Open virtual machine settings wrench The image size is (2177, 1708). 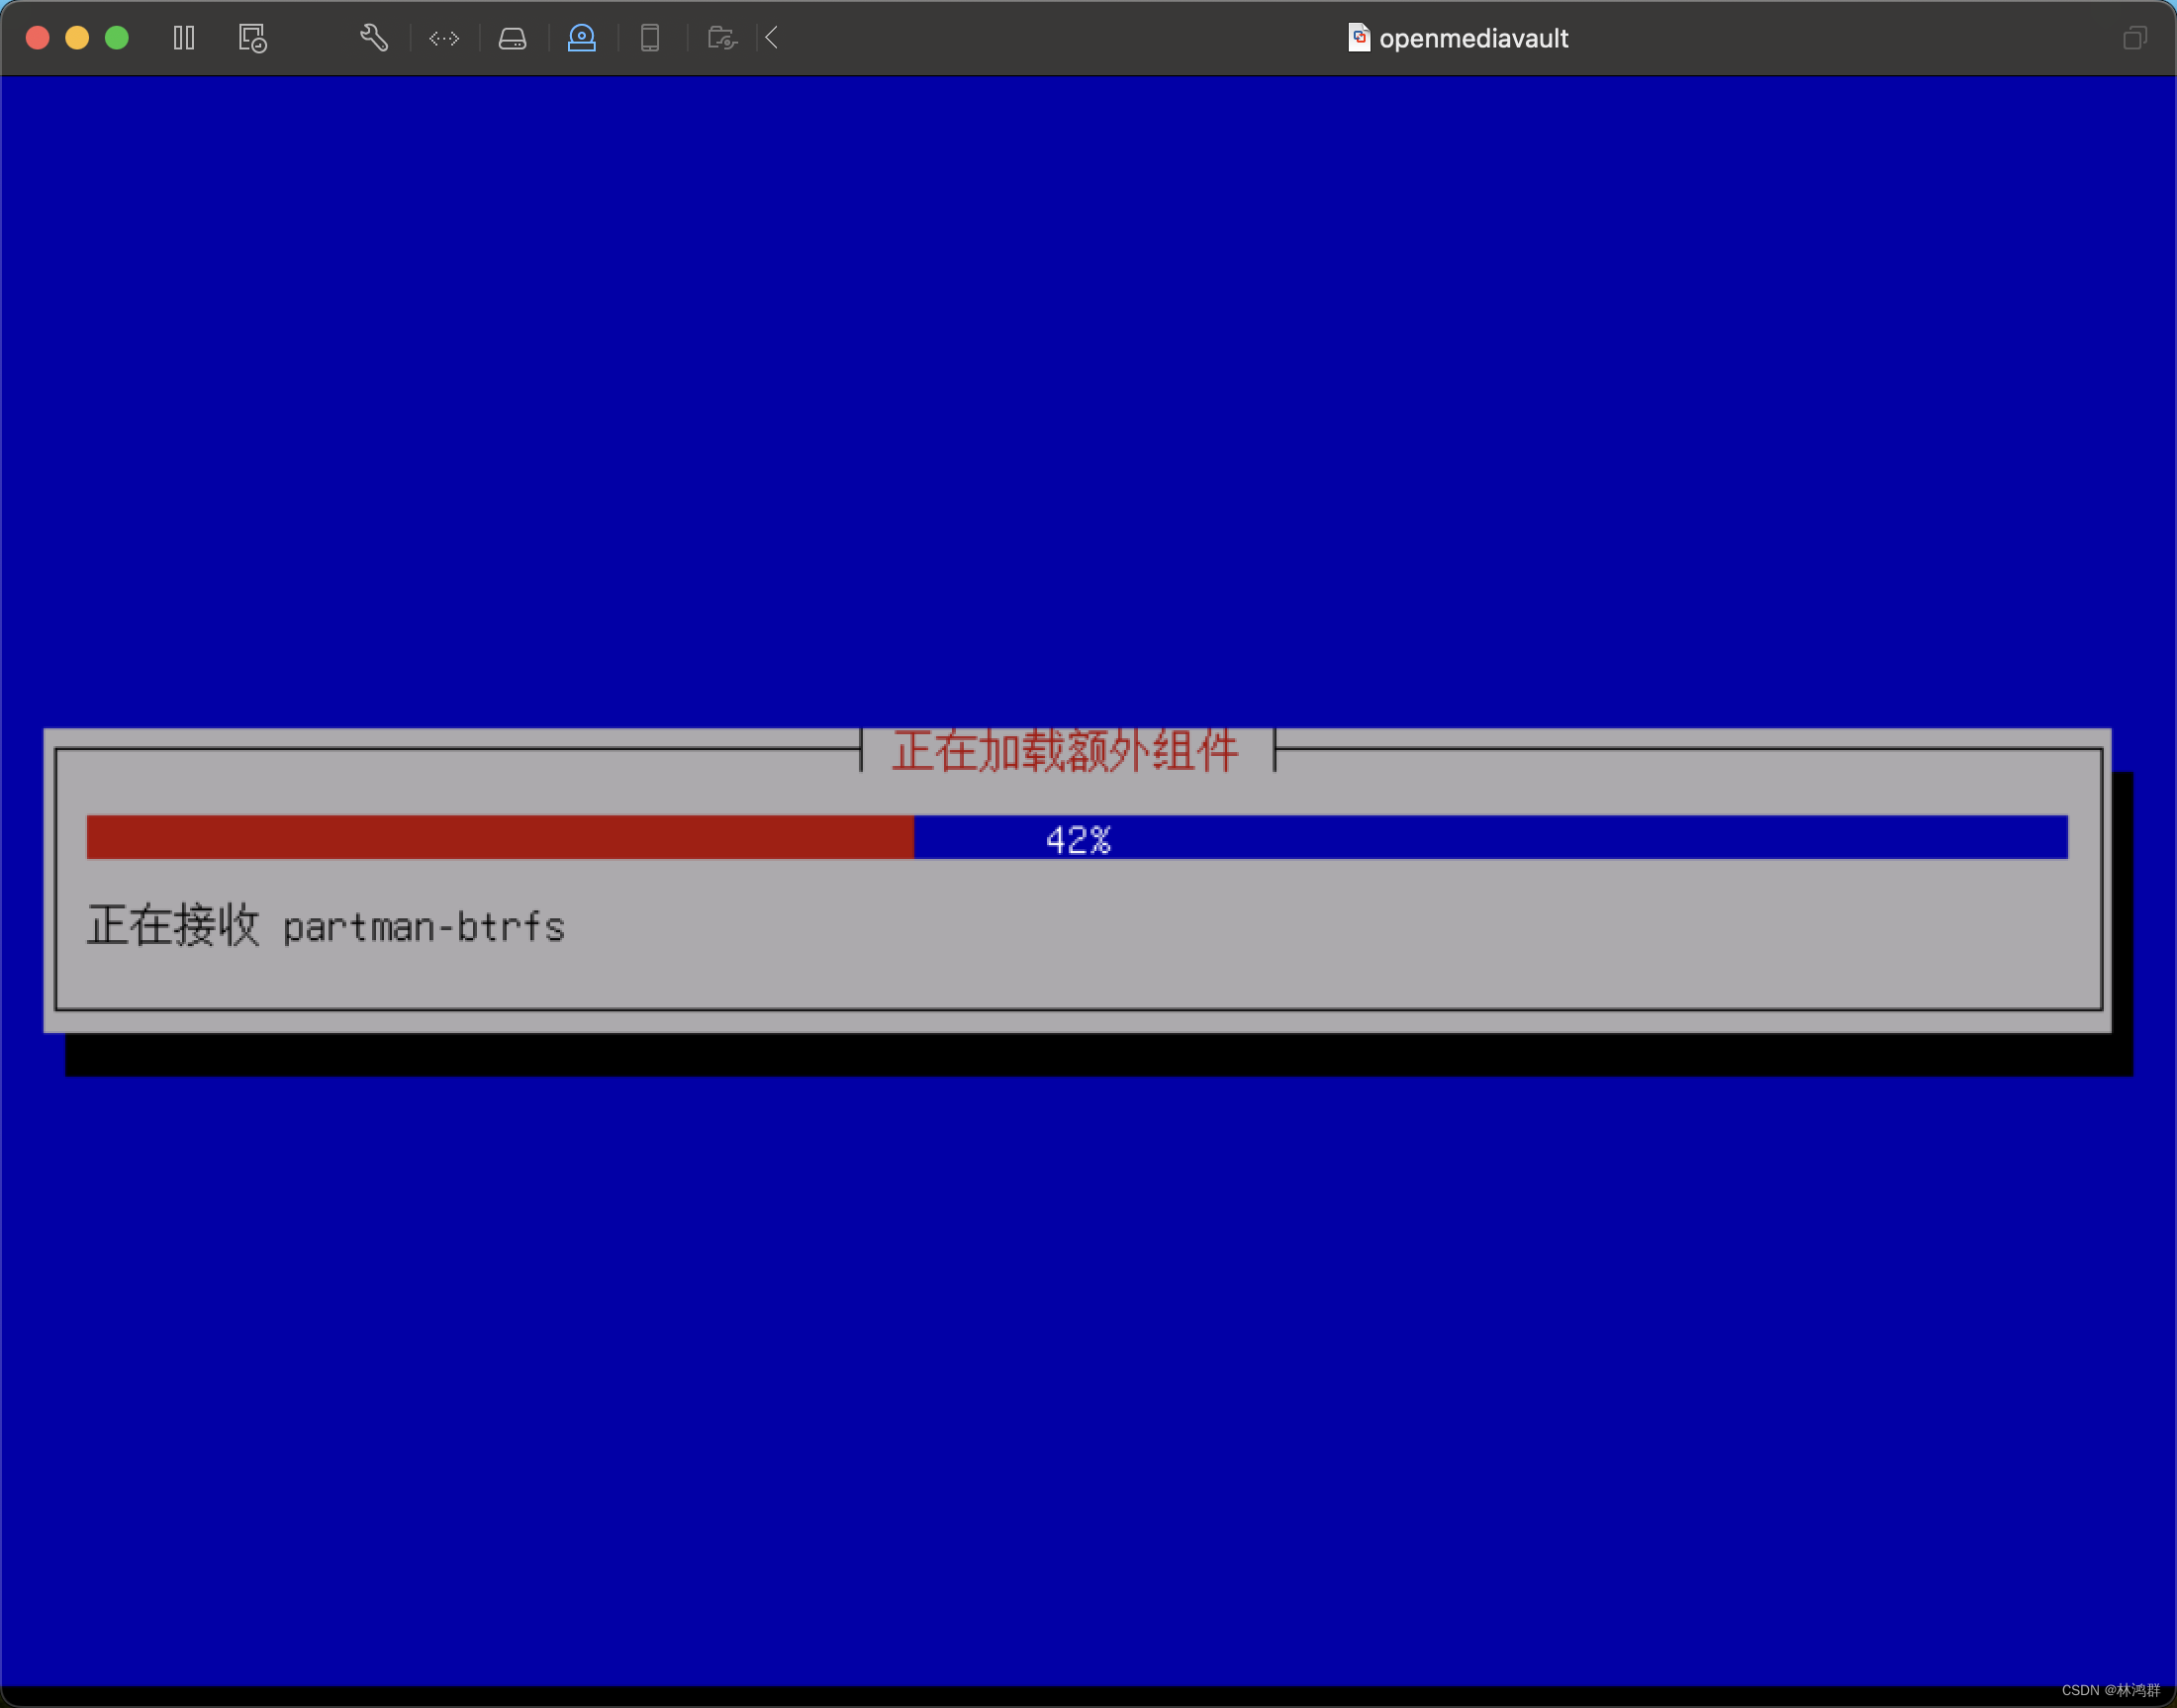tap(374, 38)
